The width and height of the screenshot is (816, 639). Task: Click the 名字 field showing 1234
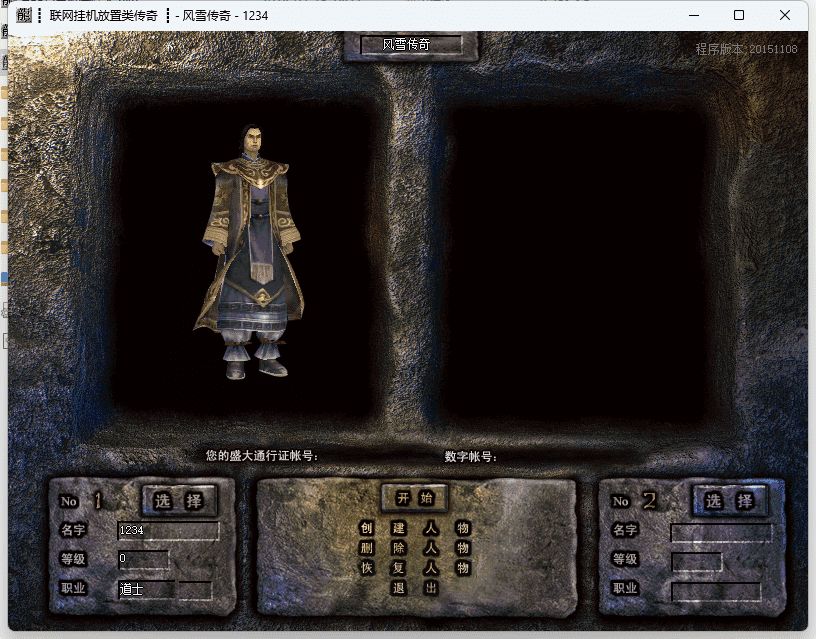(x=168, y=531)
